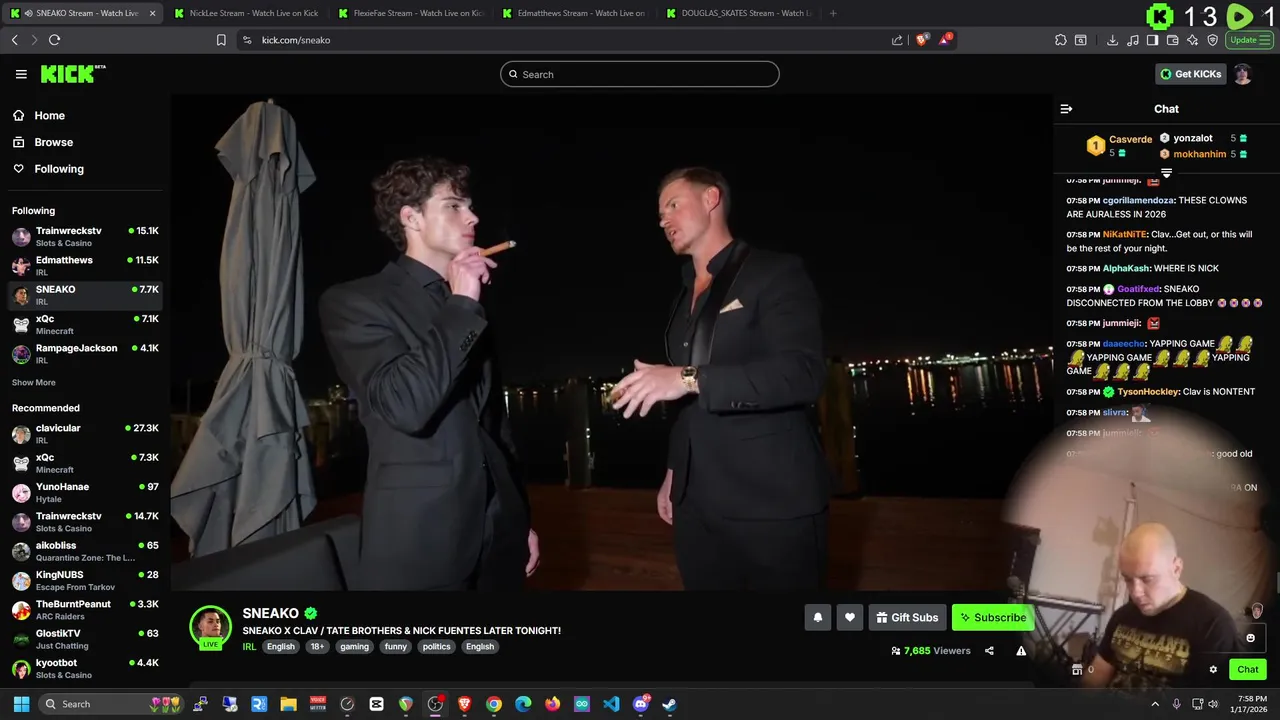Go back in browser history
This screenshot has height=720, width=1280.
coord(14,40)
